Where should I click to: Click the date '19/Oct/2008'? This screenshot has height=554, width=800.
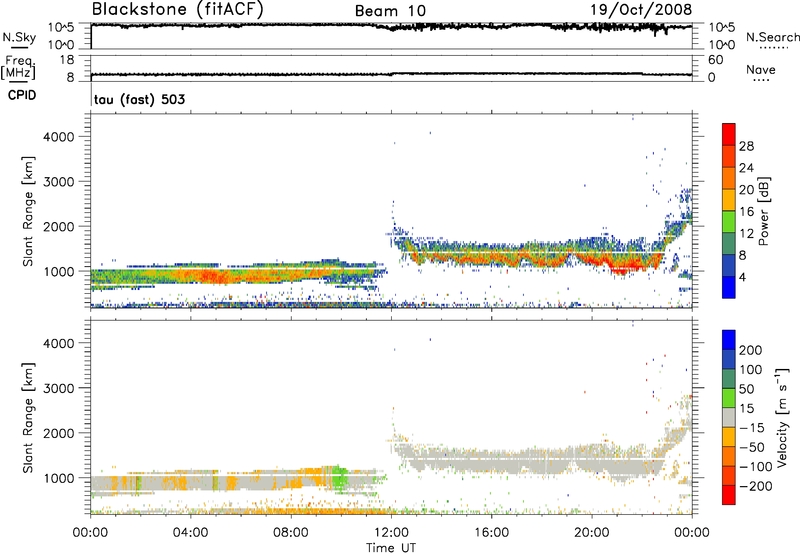(x=641, y=10)
